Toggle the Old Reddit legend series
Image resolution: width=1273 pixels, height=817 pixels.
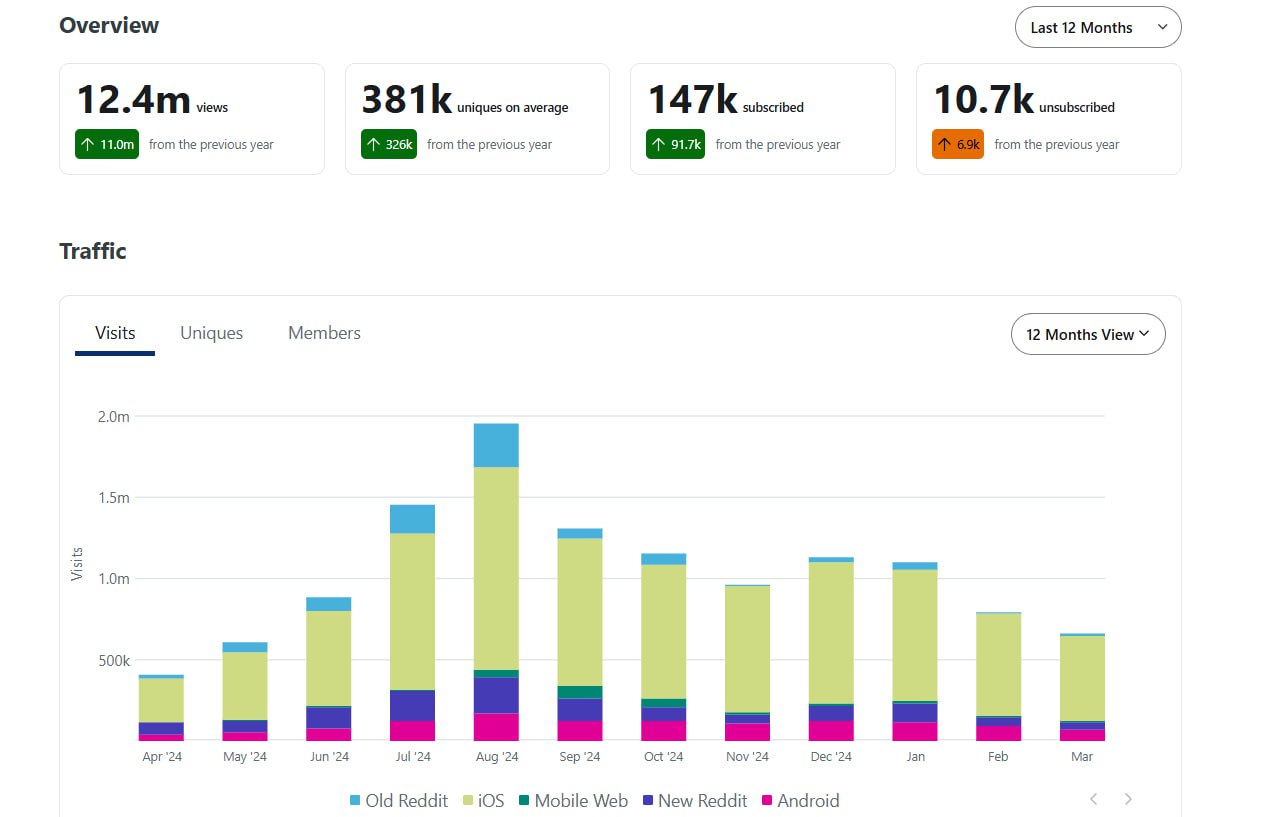click(x=398, y=800)
